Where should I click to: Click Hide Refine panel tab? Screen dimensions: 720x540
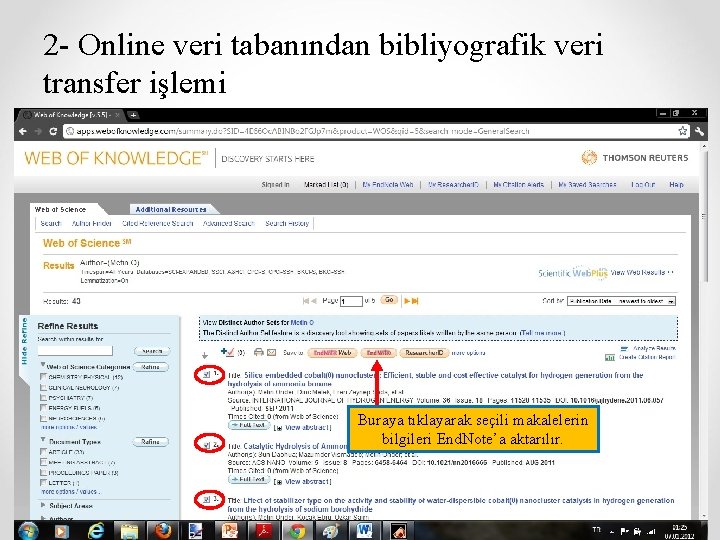pos(24,341)
